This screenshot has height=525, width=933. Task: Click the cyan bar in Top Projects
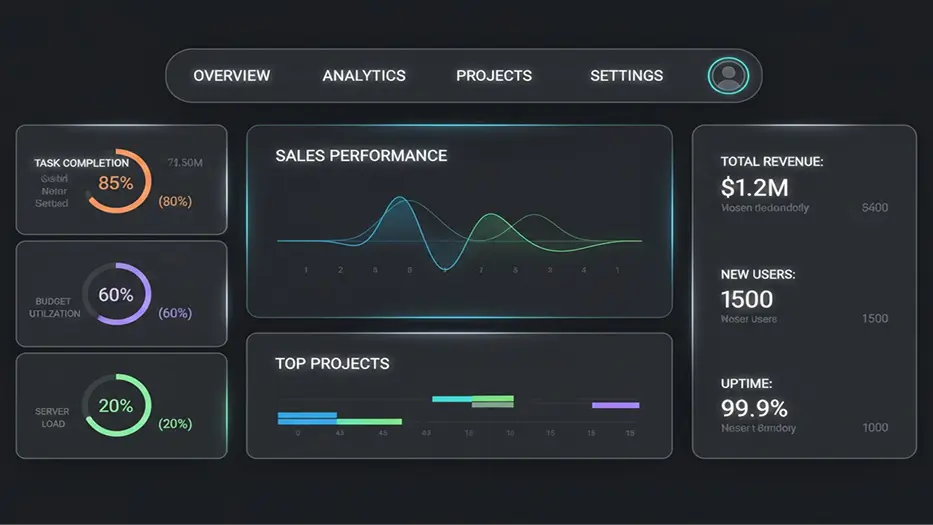click(x=452, y=399)
